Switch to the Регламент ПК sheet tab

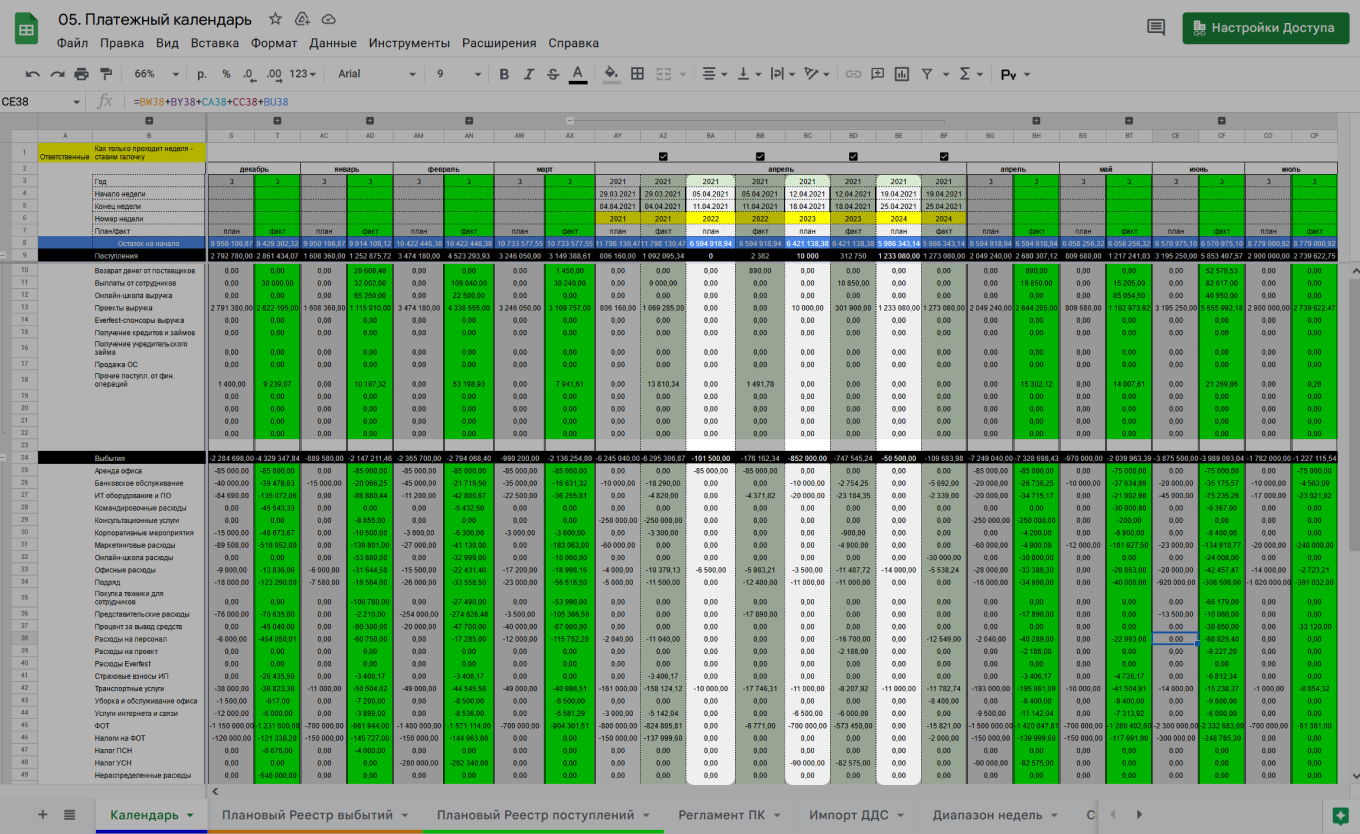pyautogui.click(x=721, y=815)
